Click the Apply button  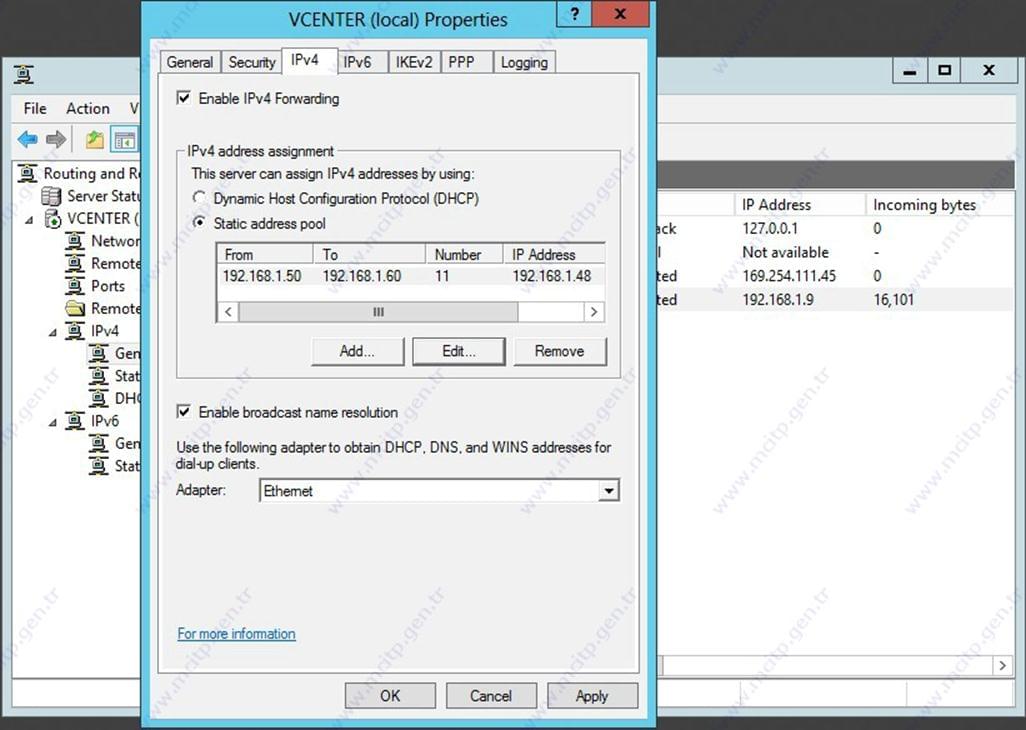[592, 695]
